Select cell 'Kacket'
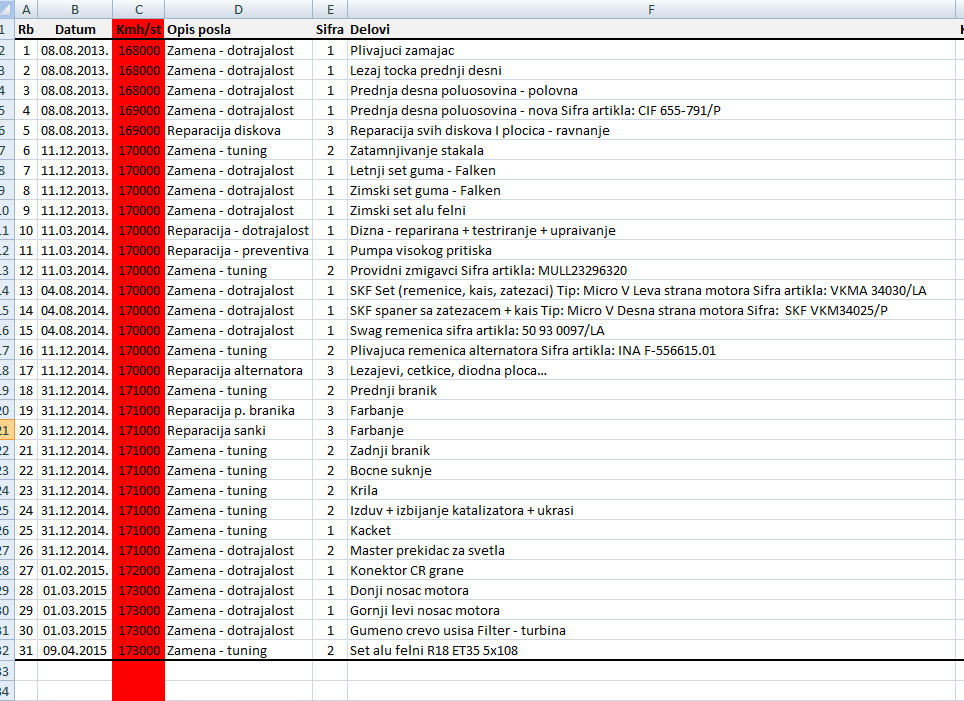The height and width of the screenshot is (701, 964). 651,530
